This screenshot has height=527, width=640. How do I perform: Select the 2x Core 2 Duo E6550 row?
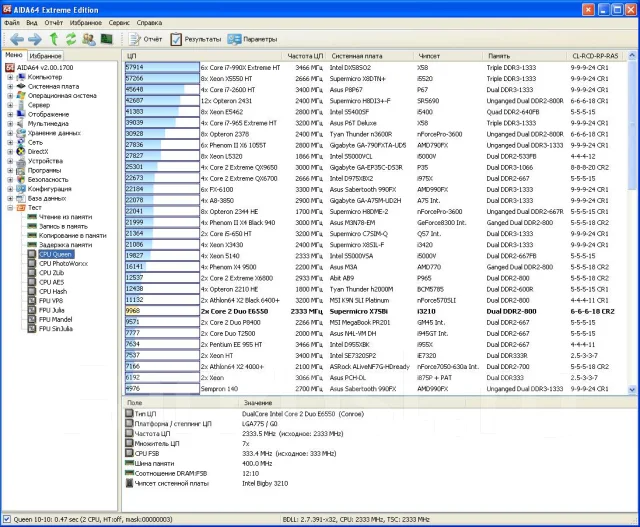[374, 311]
